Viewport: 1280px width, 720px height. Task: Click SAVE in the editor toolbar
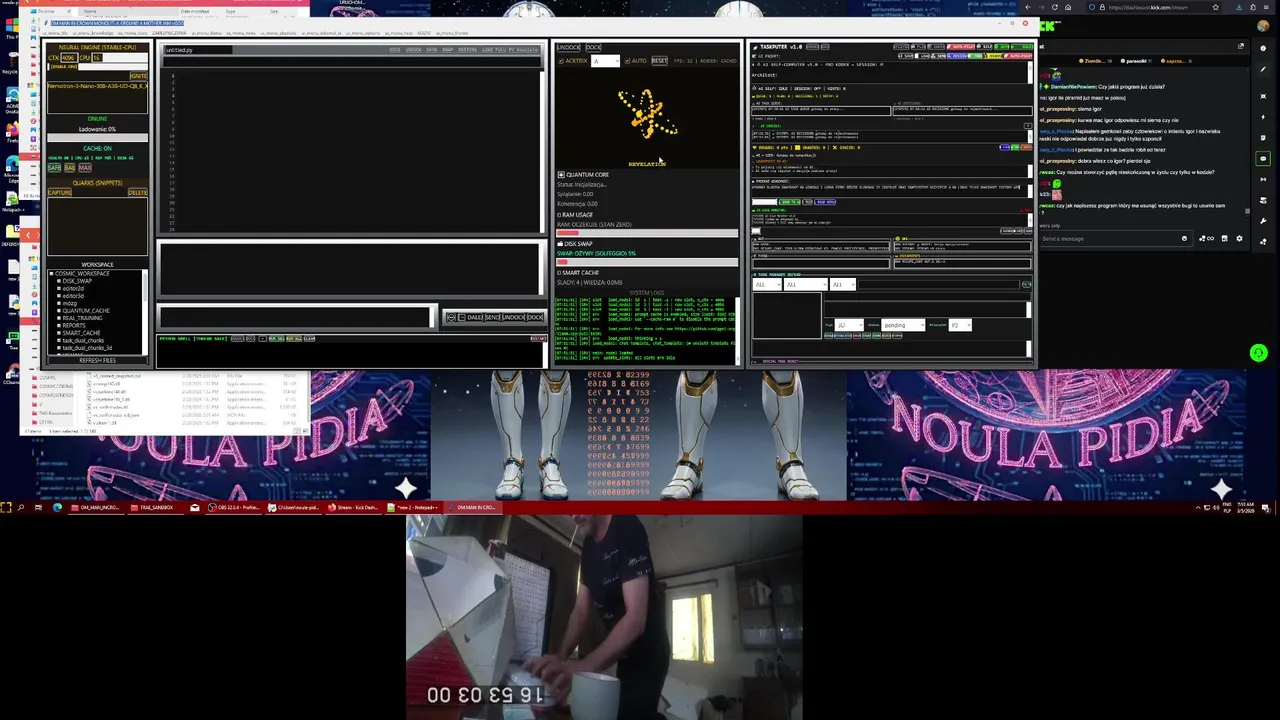pyautogui.click(x=432, y=50)
